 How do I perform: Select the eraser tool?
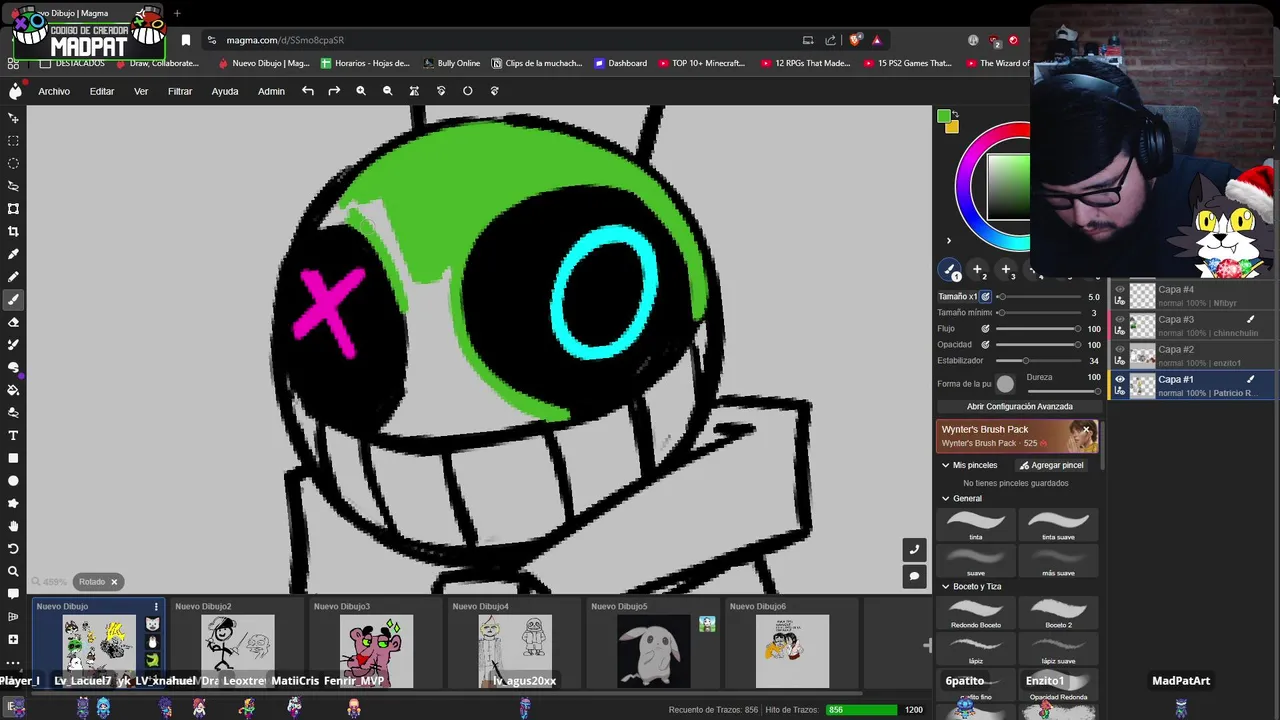pos(13,322)
